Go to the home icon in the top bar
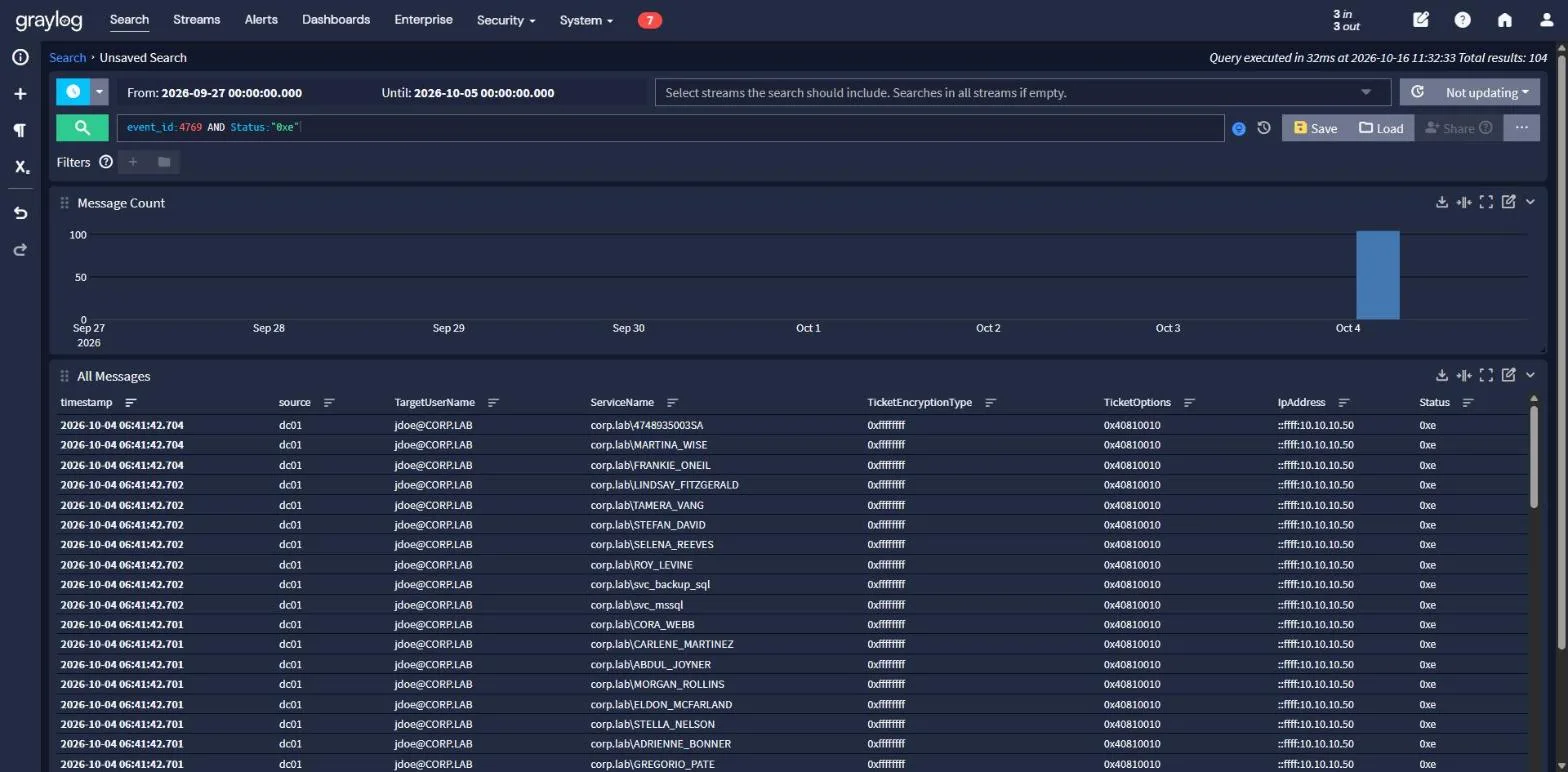 point(1504,20)
